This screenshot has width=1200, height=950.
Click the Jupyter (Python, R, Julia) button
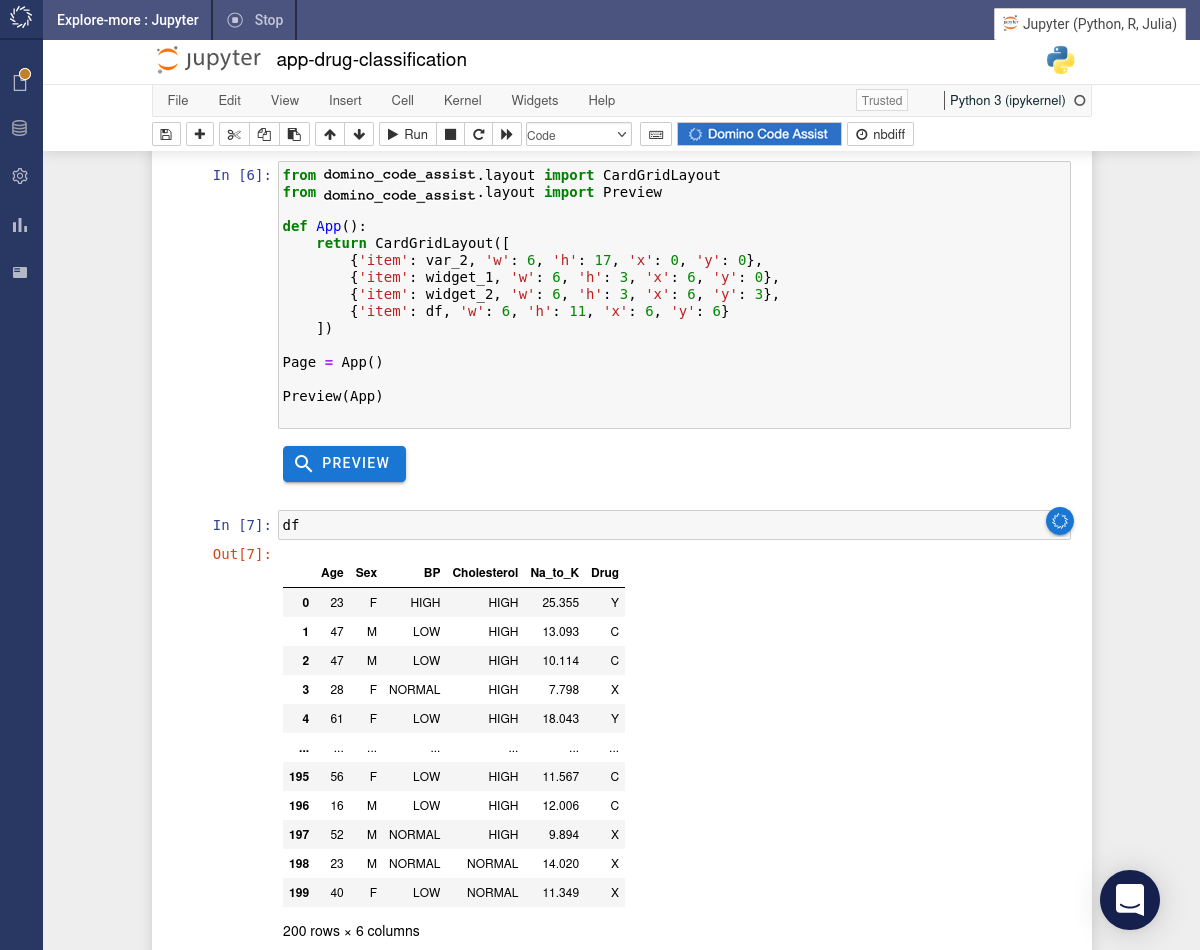pyautogui.click(x=1090, y=24)
